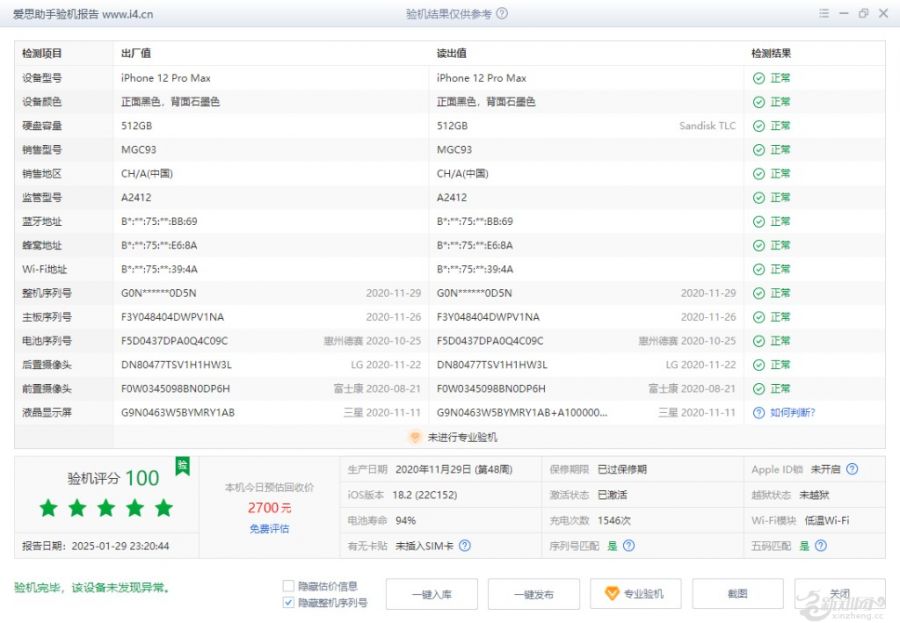900x623 pixels.
Task: Click the 电池序列号 row label
Action: coord(46,340)
